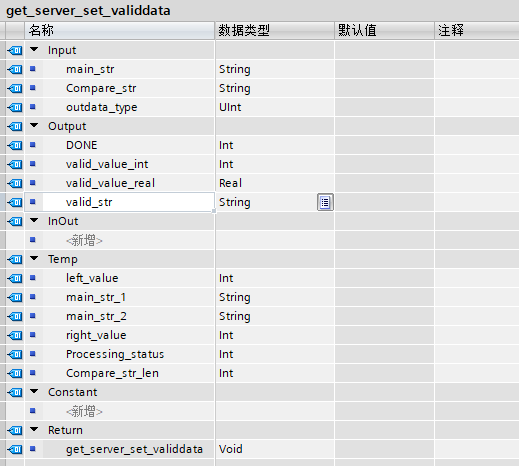This screenshot has height=466, width=519.
Task: Click the interface icon beside valid_value_real
Action: coord(15,183)
